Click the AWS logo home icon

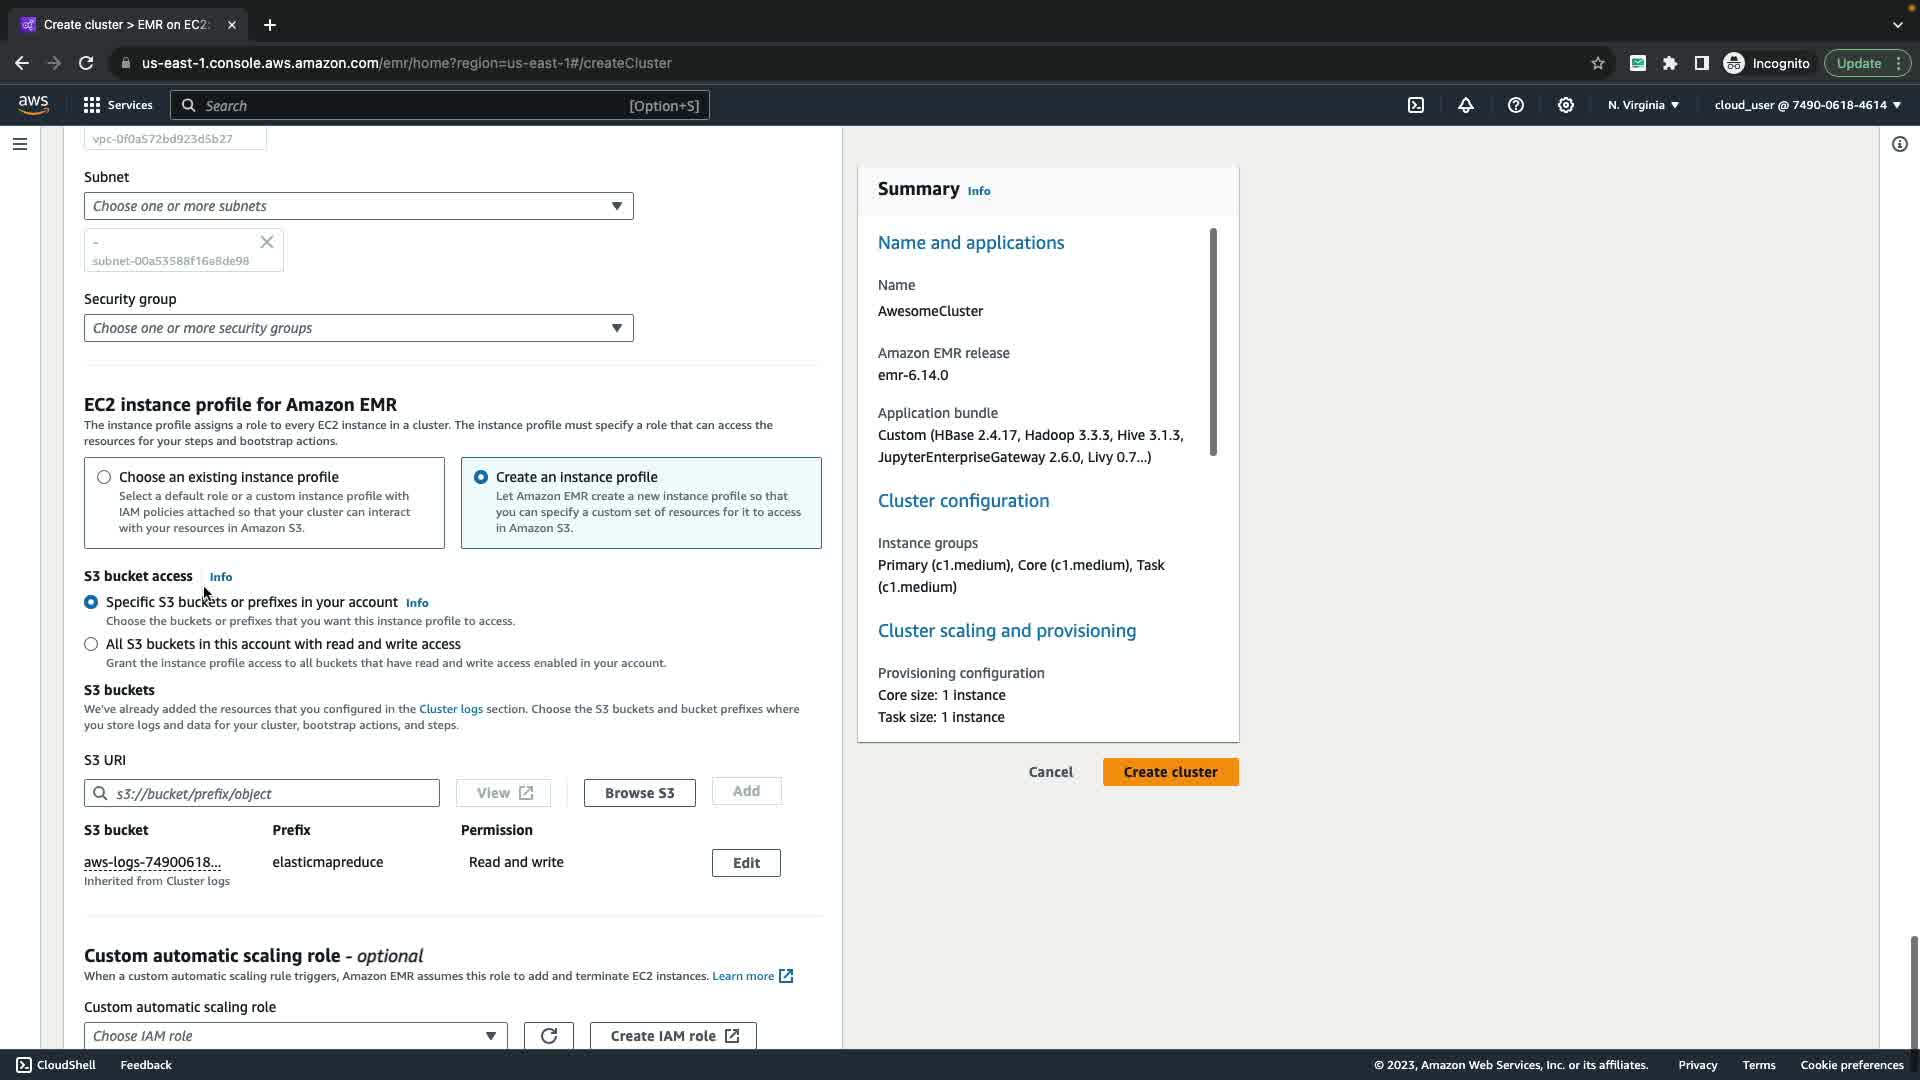point(33,105)
